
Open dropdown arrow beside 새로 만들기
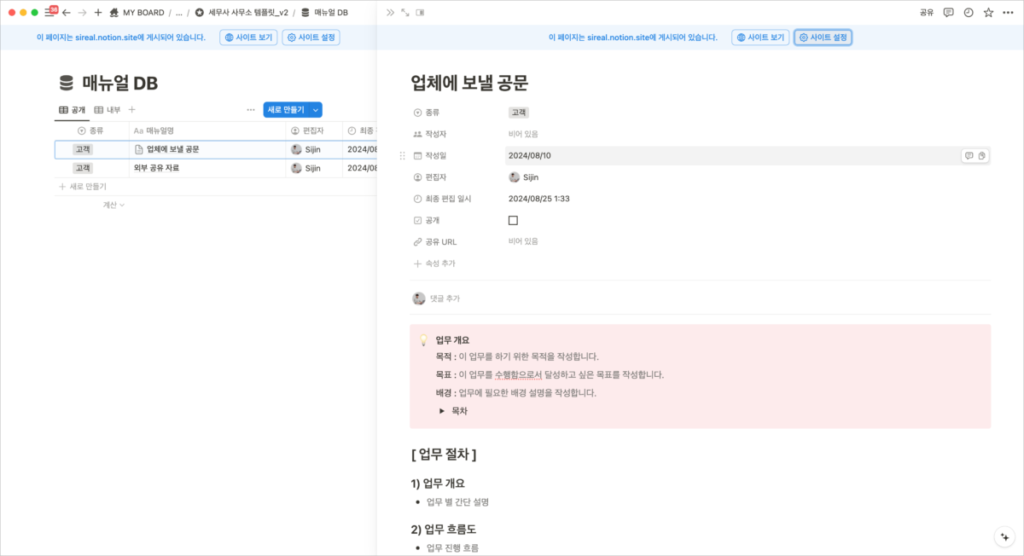315,110
